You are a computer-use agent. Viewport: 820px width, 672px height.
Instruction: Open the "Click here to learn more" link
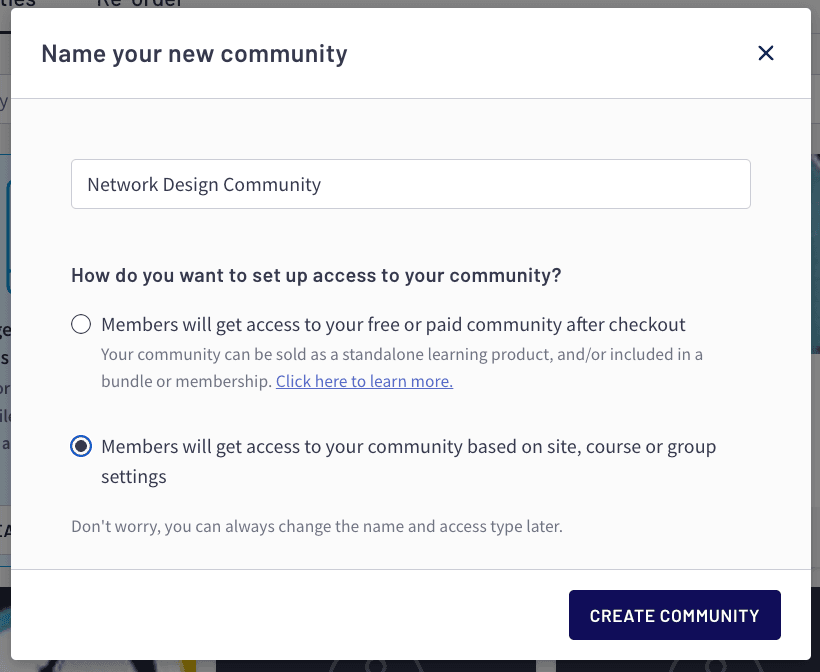pyautogui.click(x=364, y=381)
